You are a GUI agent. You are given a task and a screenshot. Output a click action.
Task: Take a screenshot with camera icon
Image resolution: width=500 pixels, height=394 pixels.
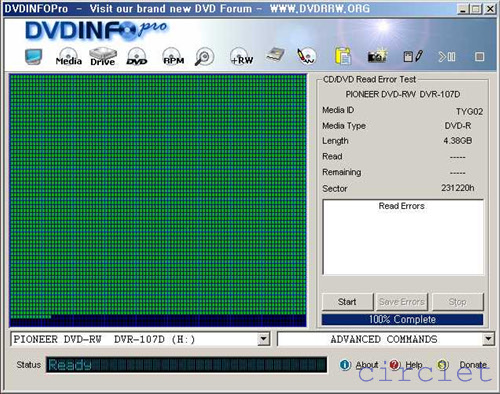(x=377, y=56)
